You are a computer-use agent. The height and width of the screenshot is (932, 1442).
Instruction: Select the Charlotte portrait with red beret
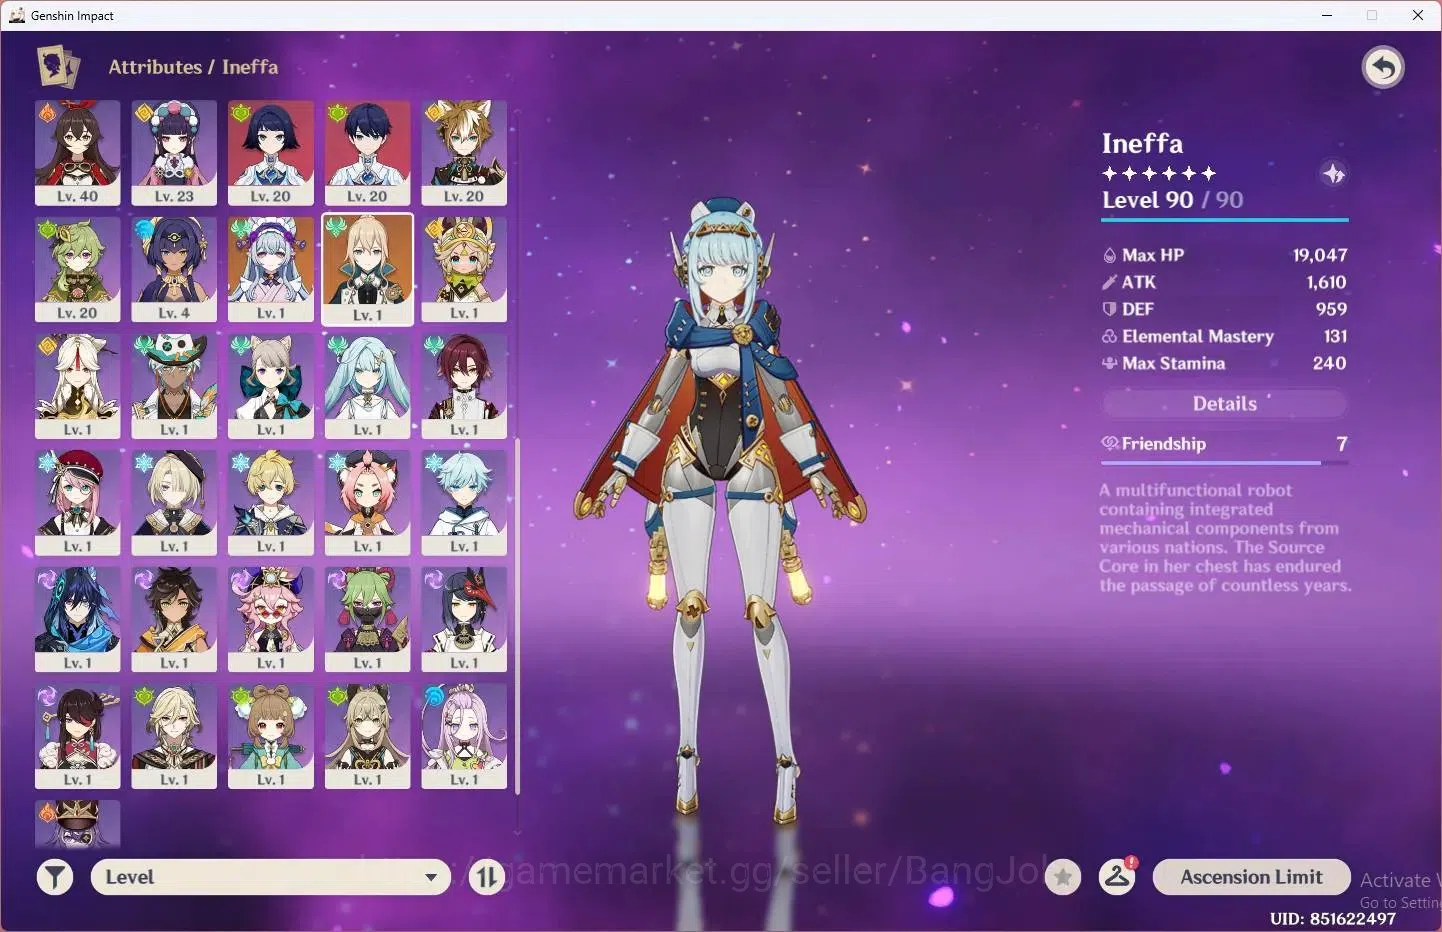[78, 503]
